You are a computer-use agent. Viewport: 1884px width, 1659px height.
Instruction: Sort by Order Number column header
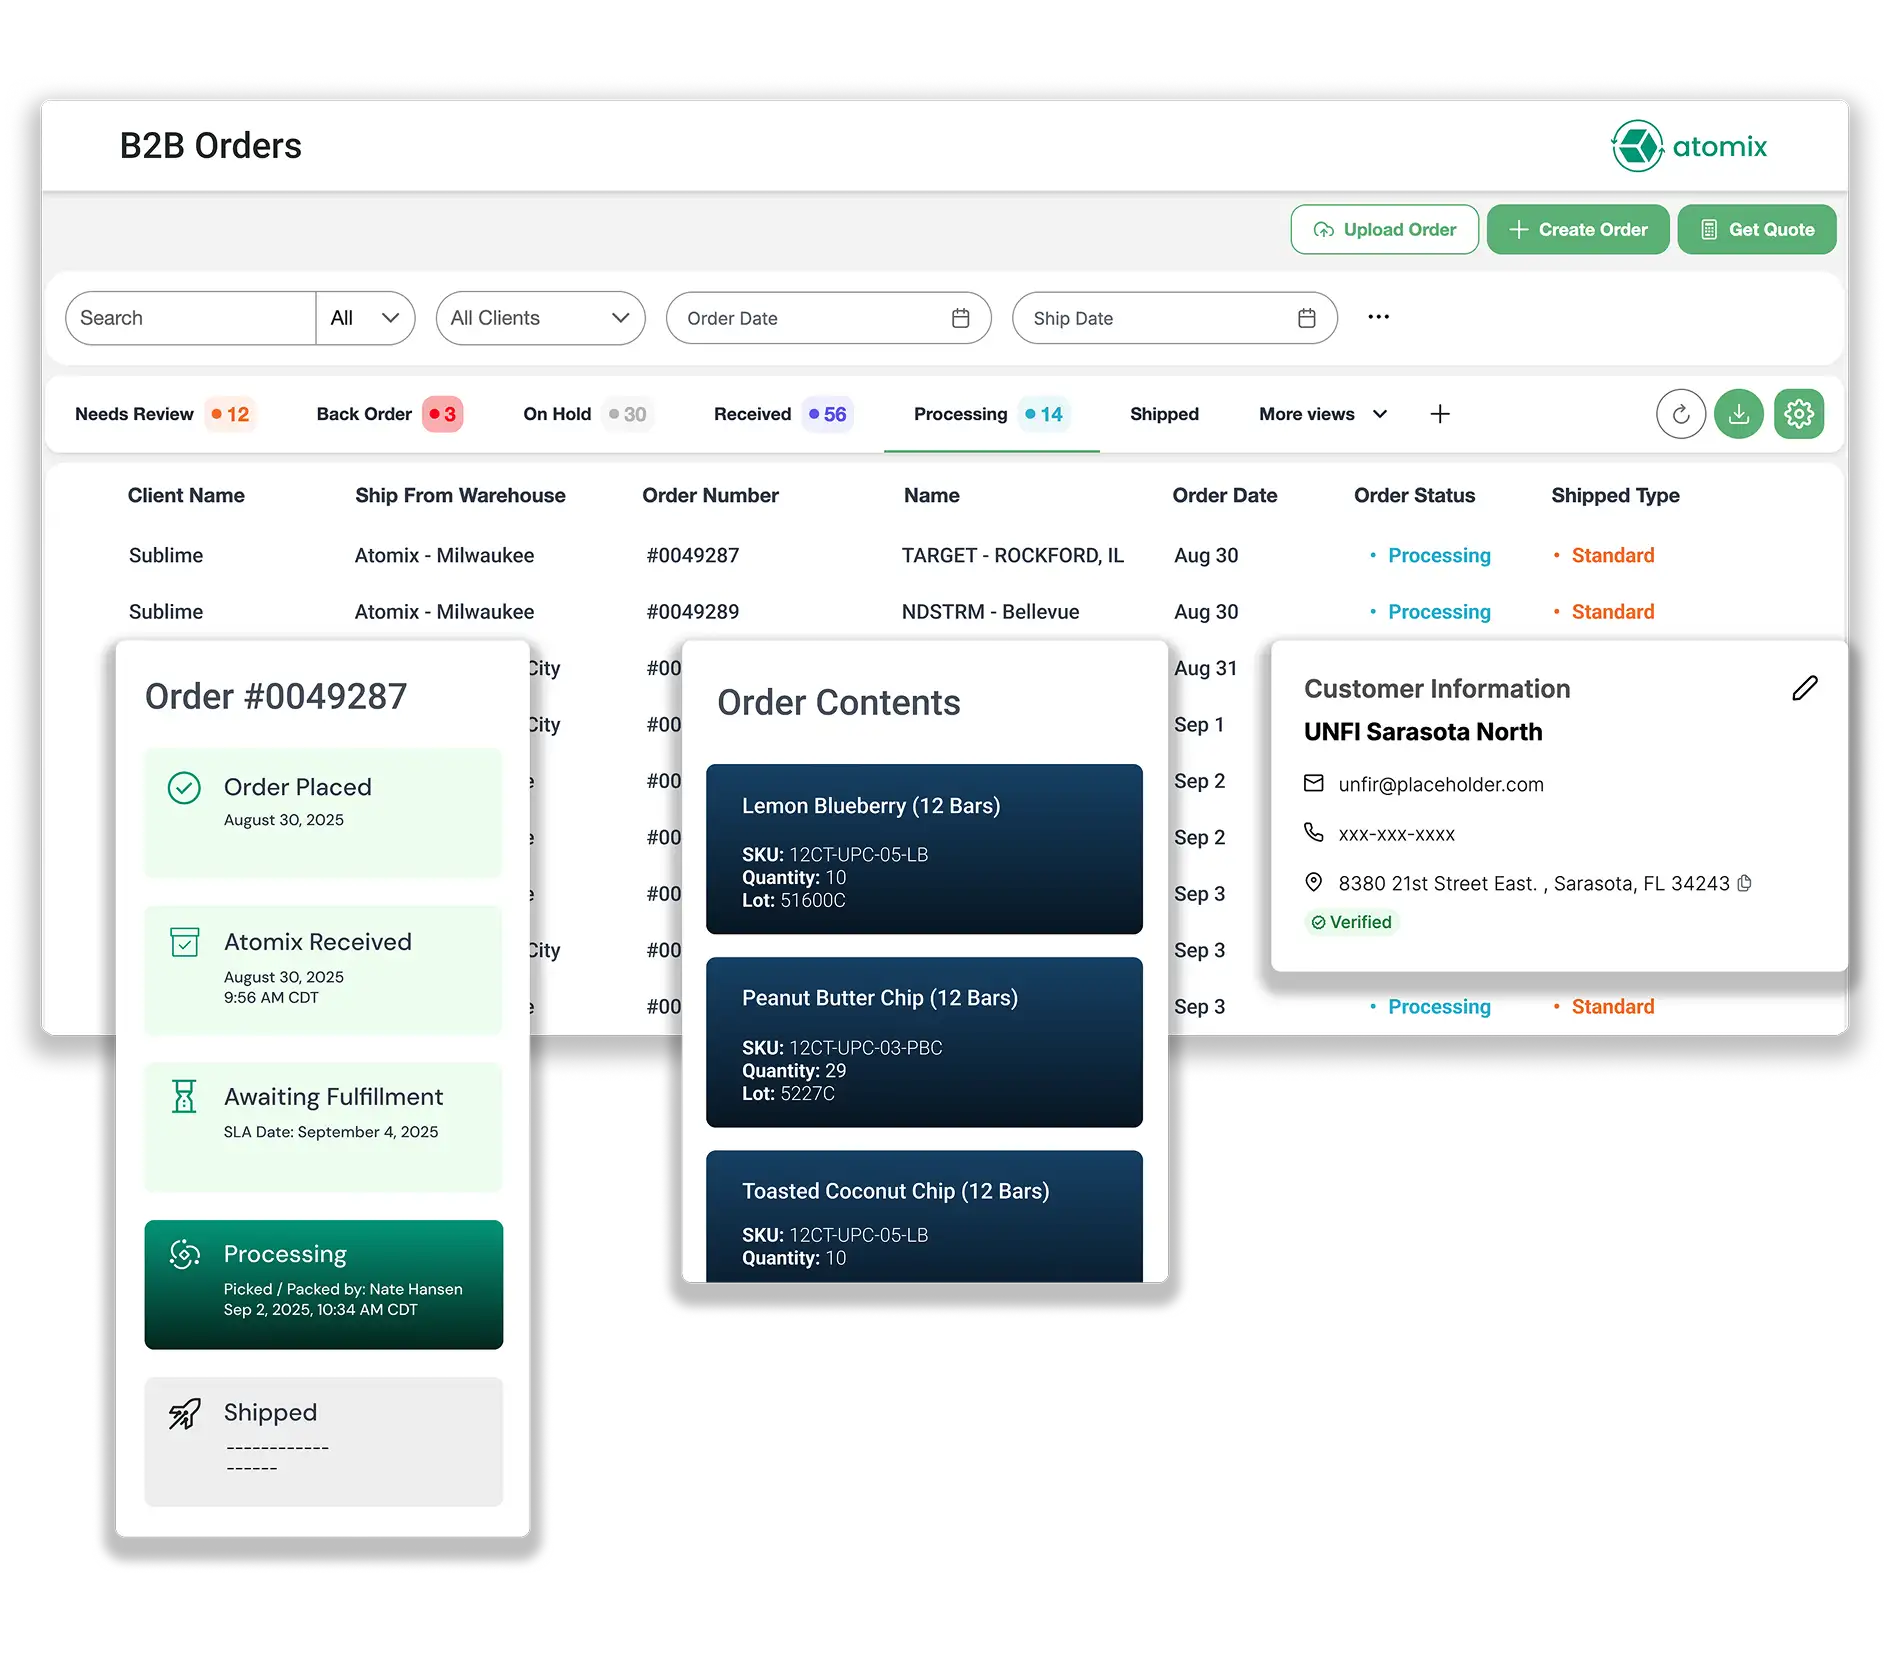point(710,495)
